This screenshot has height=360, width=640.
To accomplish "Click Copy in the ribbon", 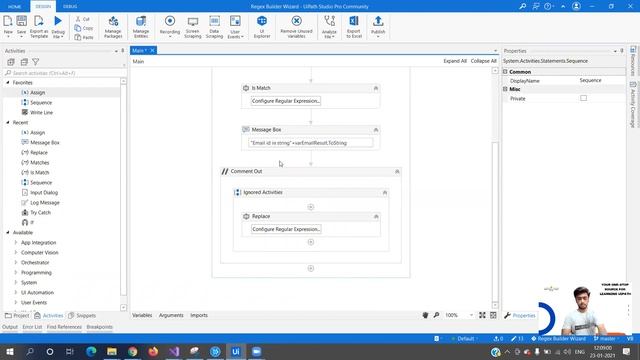I will coord(84,28).
